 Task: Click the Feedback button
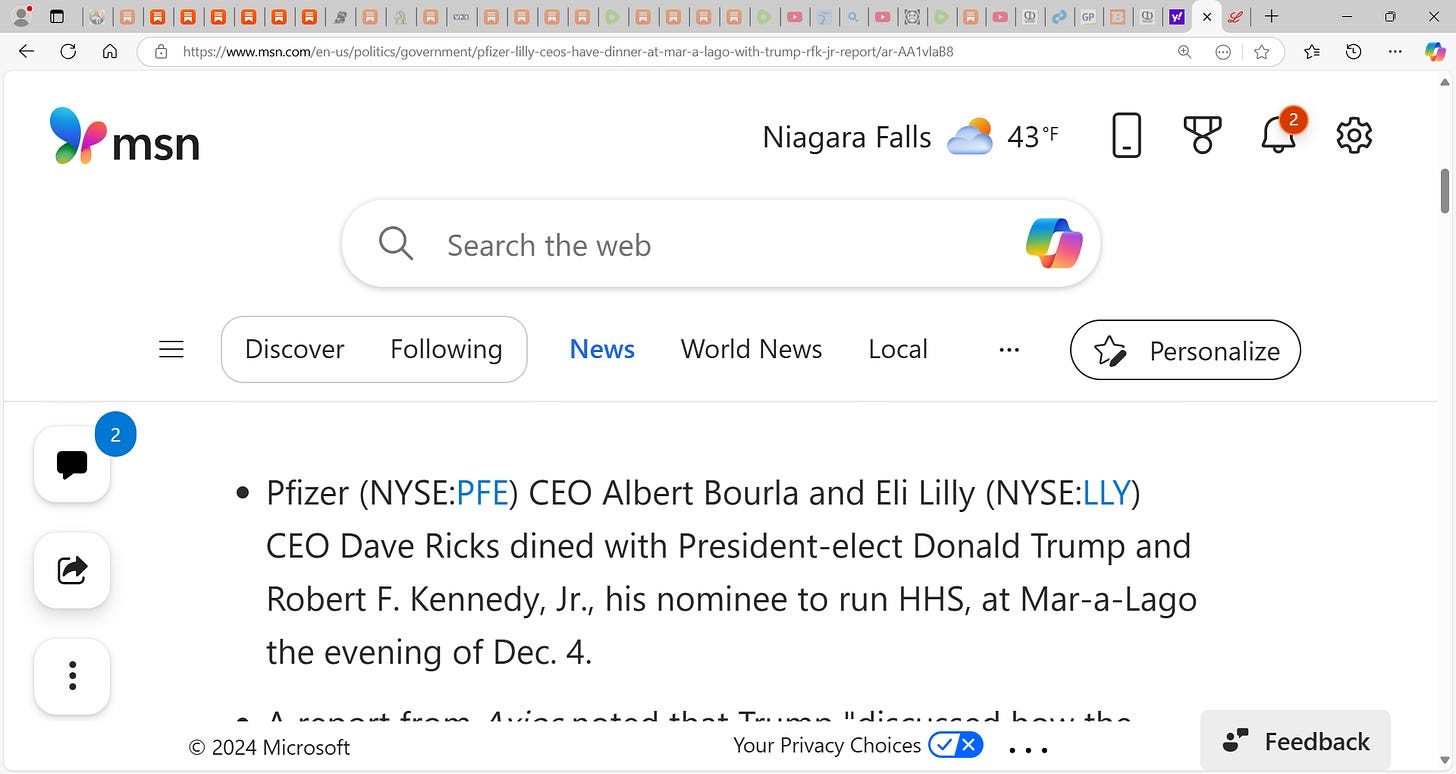(x=1296, y=741)
